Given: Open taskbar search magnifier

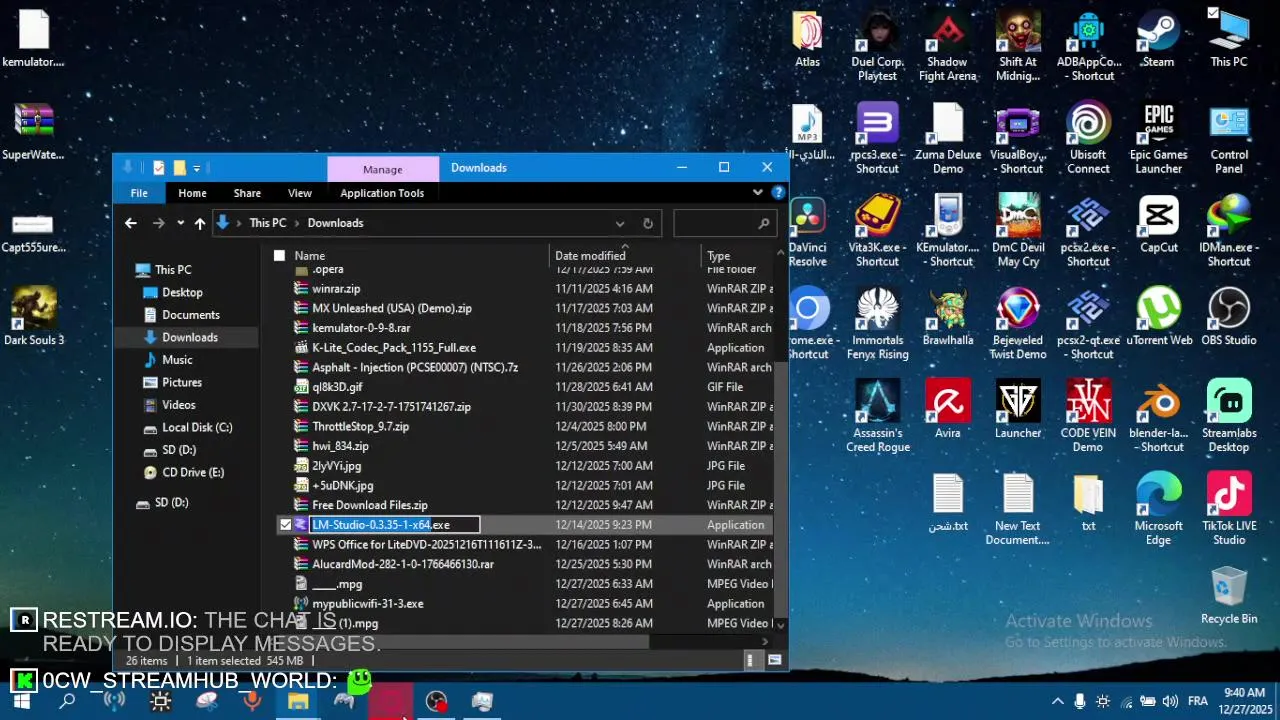Looking at the screenshot, I should click(67, 701).
